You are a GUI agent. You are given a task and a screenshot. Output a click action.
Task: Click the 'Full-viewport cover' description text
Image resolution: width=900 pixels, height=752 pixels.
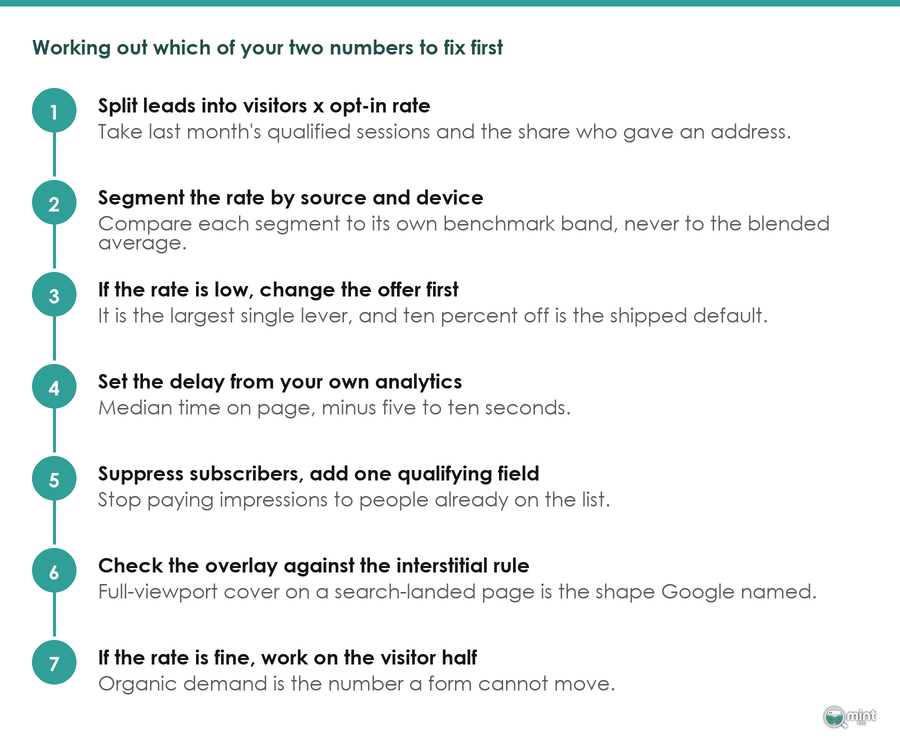[x=457, y=592]
